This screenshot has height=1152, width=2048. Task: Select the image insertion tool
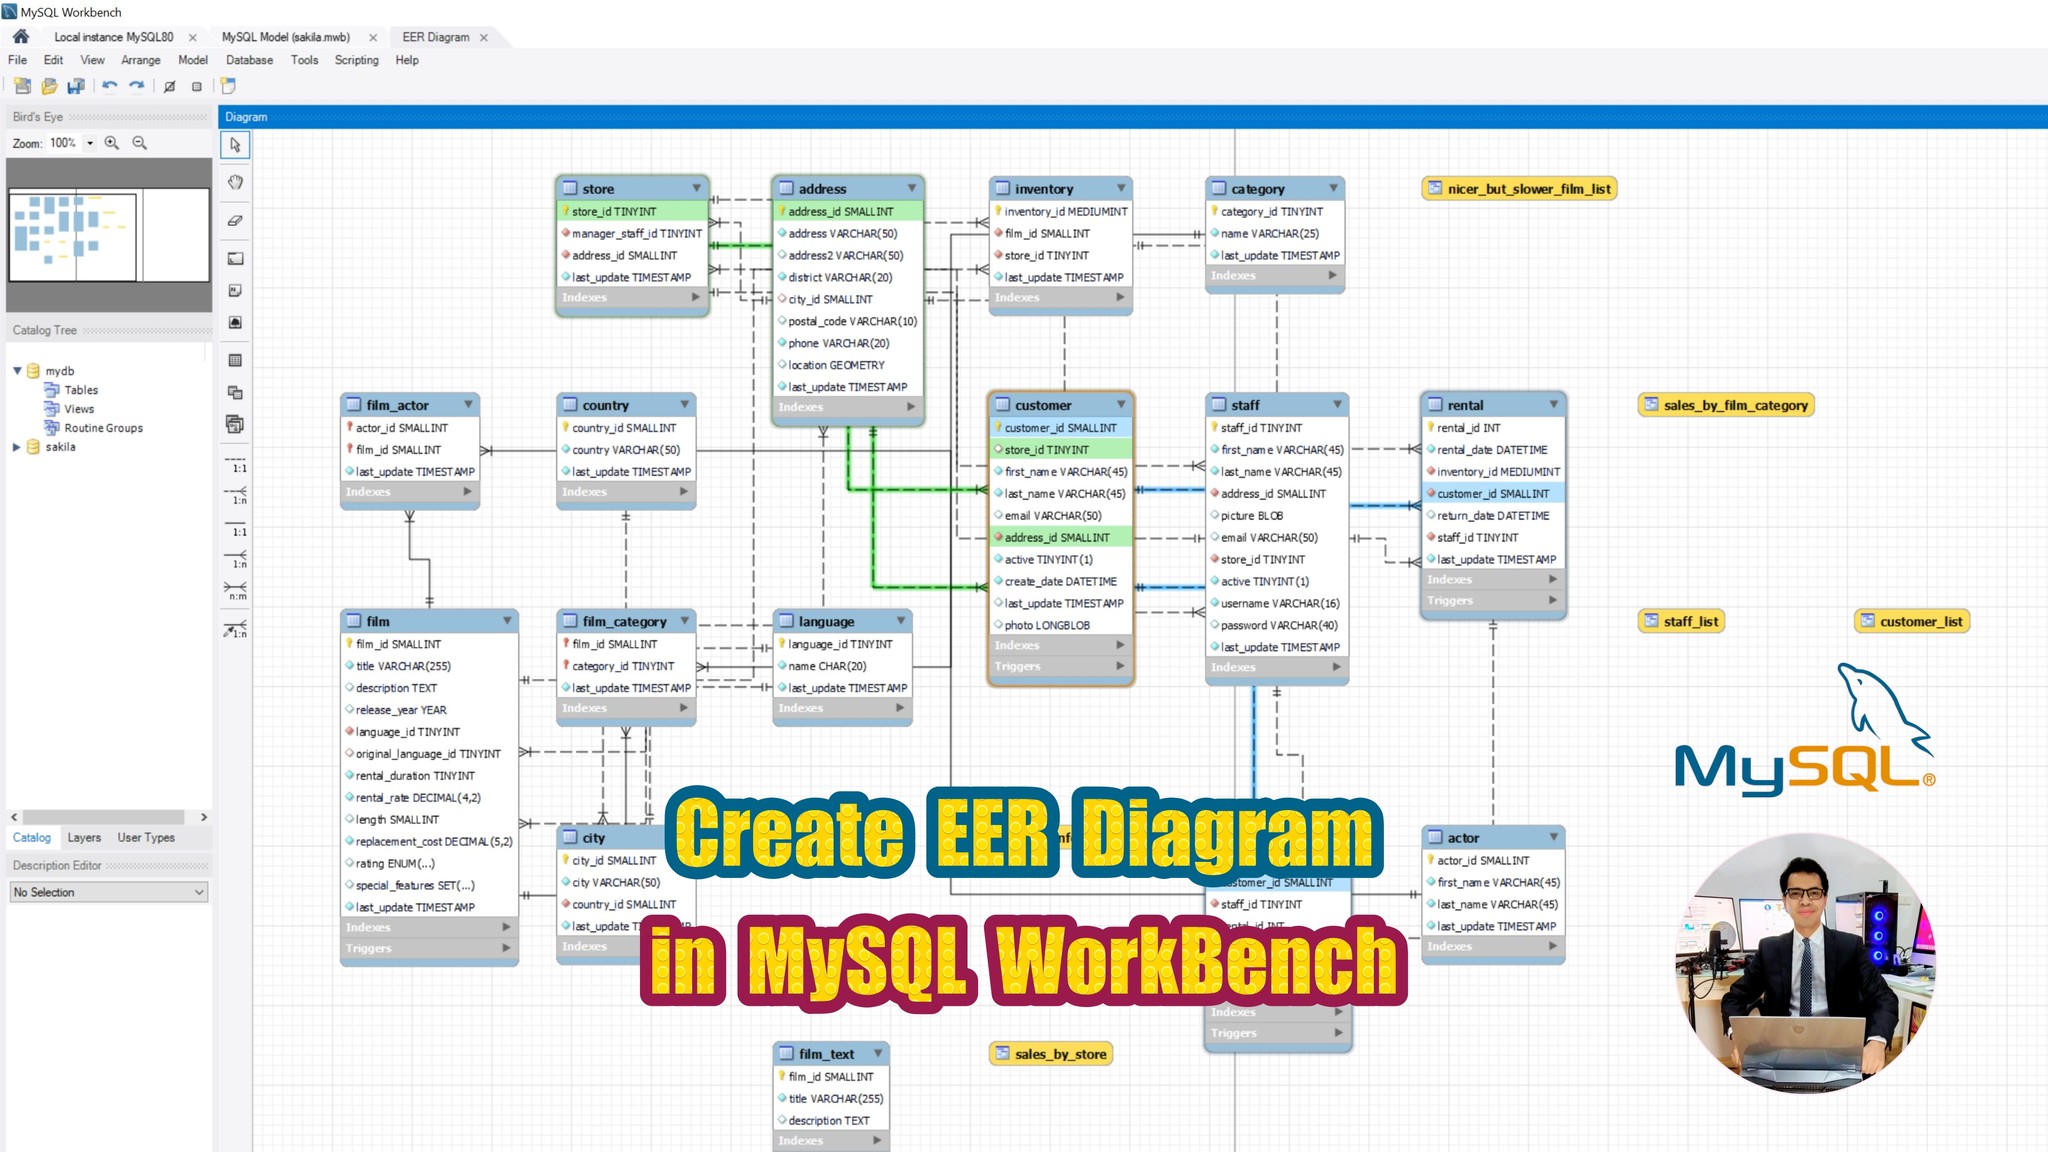235,322
